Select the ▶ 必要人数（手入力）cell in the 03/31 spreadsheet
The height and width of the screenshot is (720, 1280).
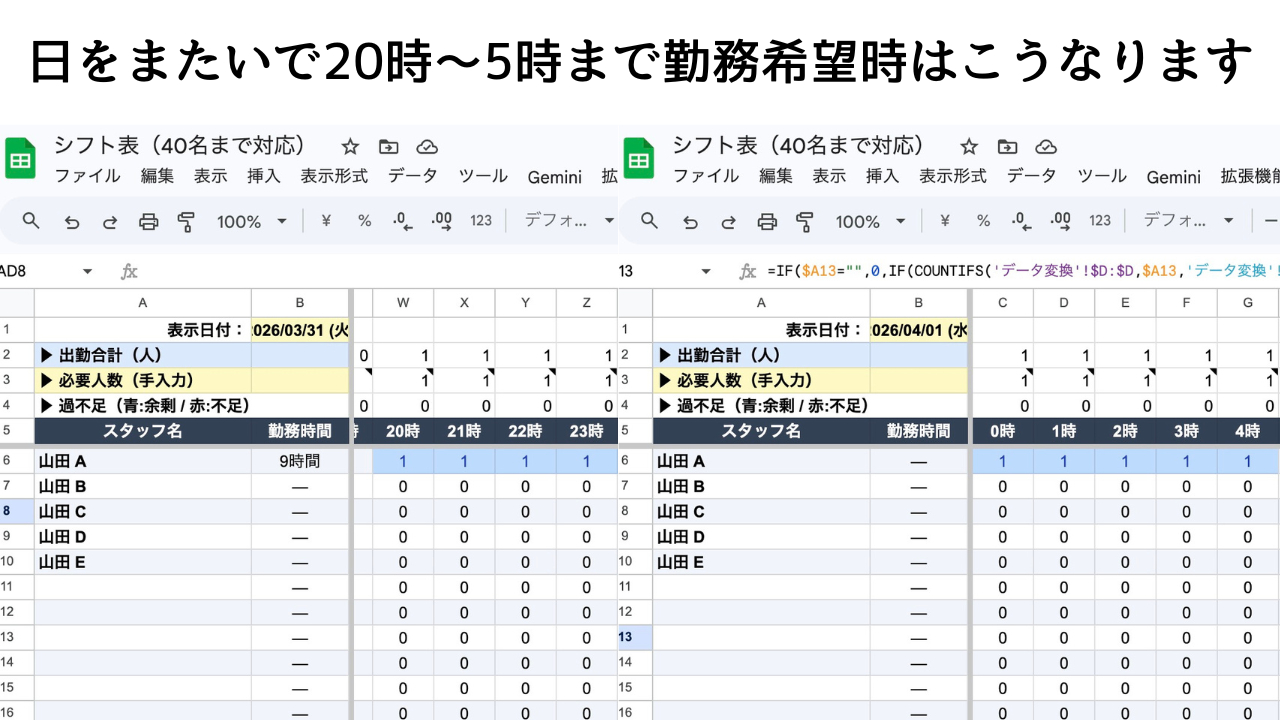click(143, 380)
